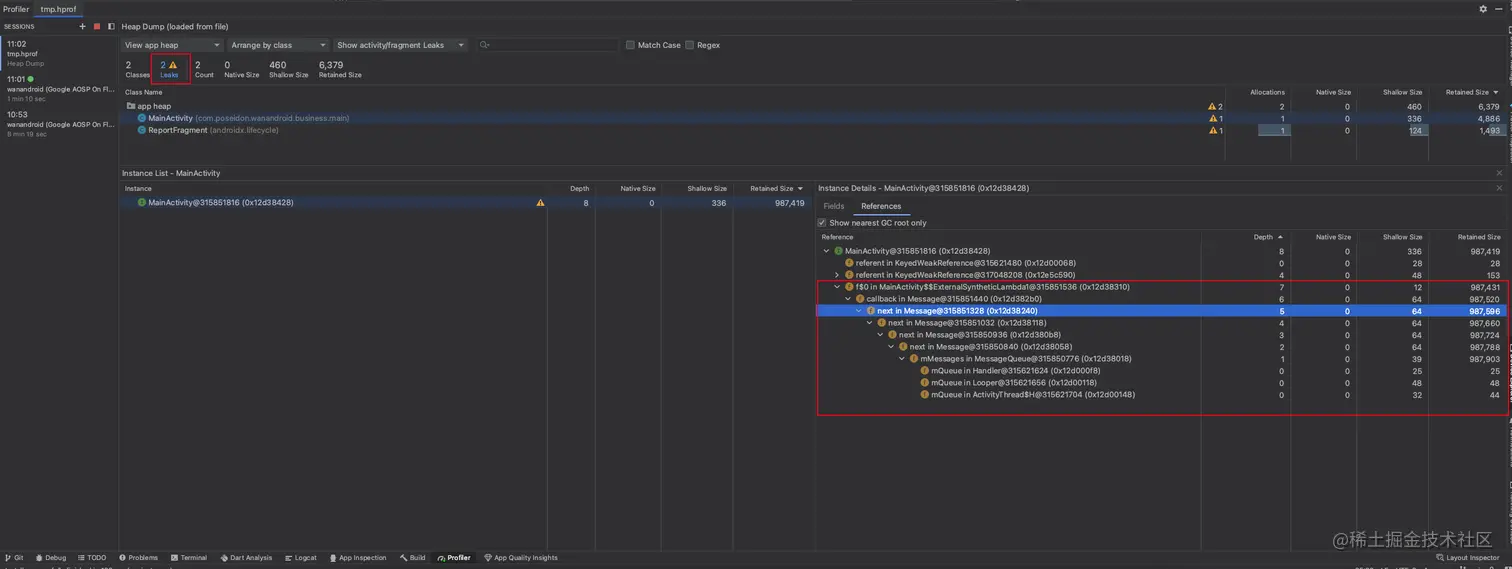
Task: Switch to the Profiler tab at top
Action: (x=16, y=9)
